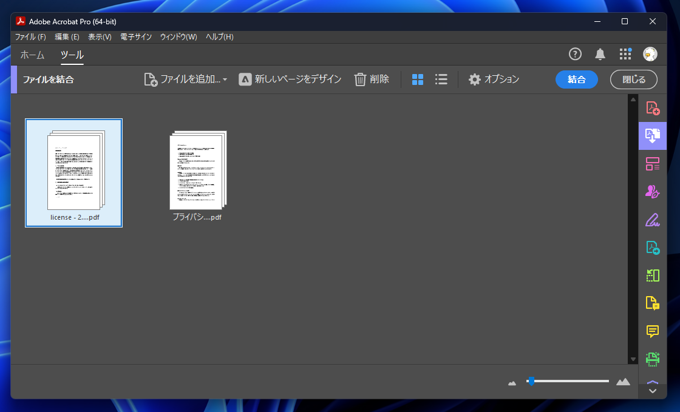Click the 閉じる button
This screenshot has height=412, width=680.
(633, 80)
